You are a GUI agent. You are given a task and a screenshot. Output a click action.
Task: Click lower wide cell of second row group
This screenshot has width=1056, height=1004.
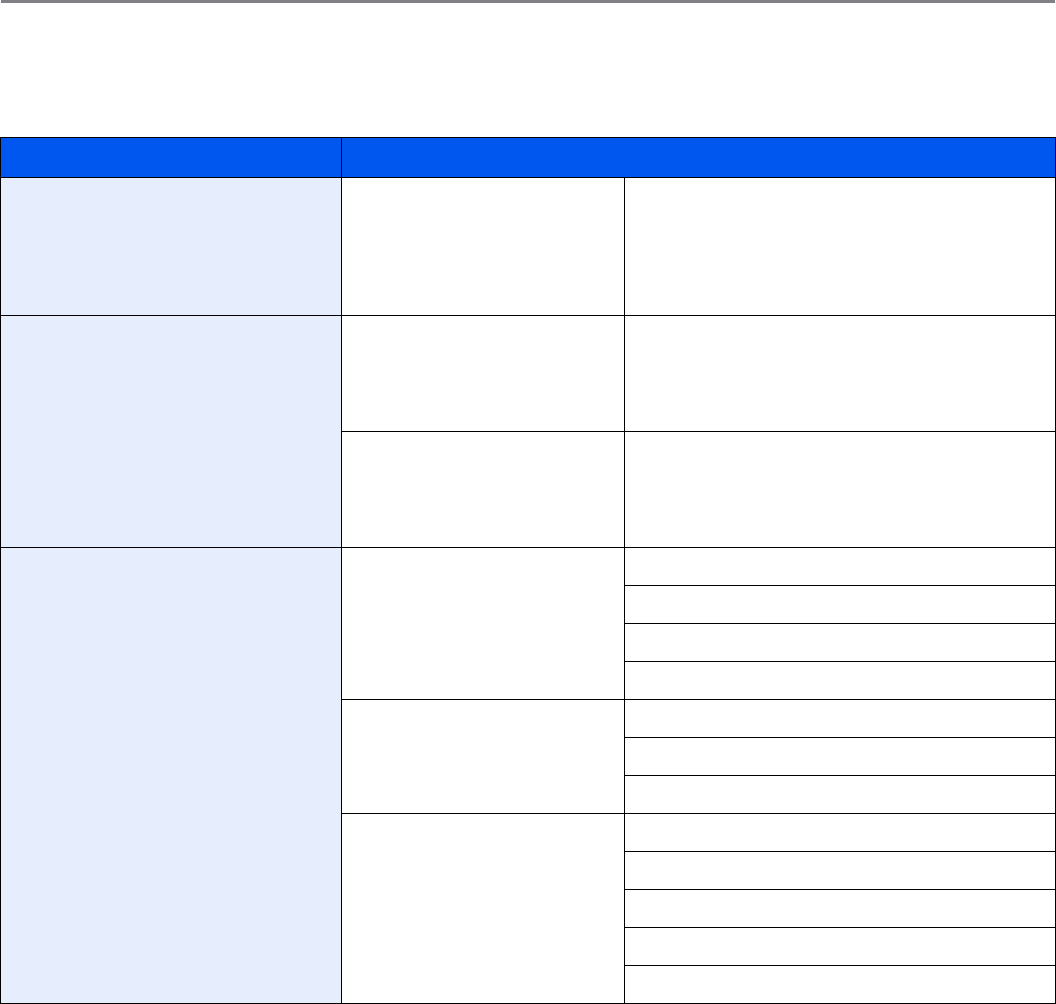pos(839,489)
